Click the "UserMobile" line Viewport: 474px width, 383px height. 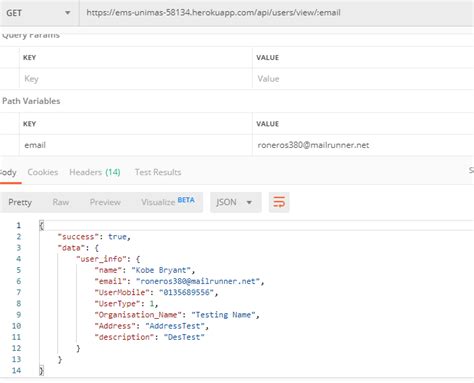pos(156,292)
